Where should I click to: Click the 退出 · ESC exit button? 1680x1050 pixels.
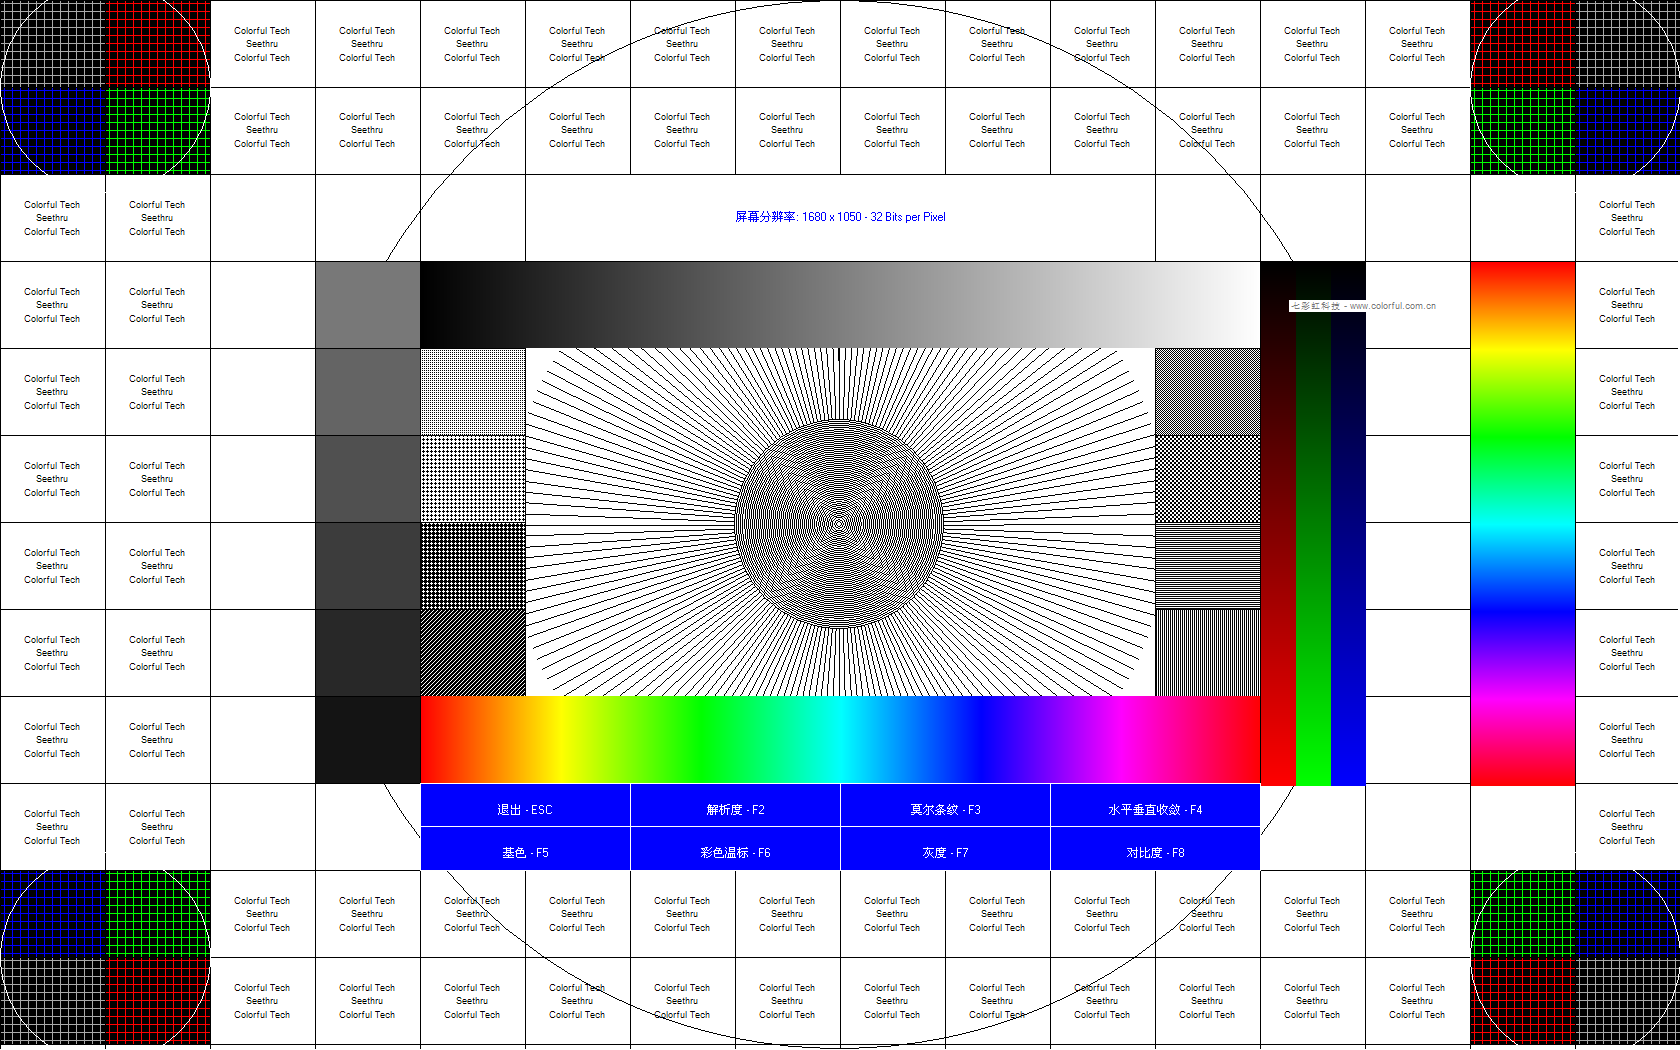coord(525,808)
